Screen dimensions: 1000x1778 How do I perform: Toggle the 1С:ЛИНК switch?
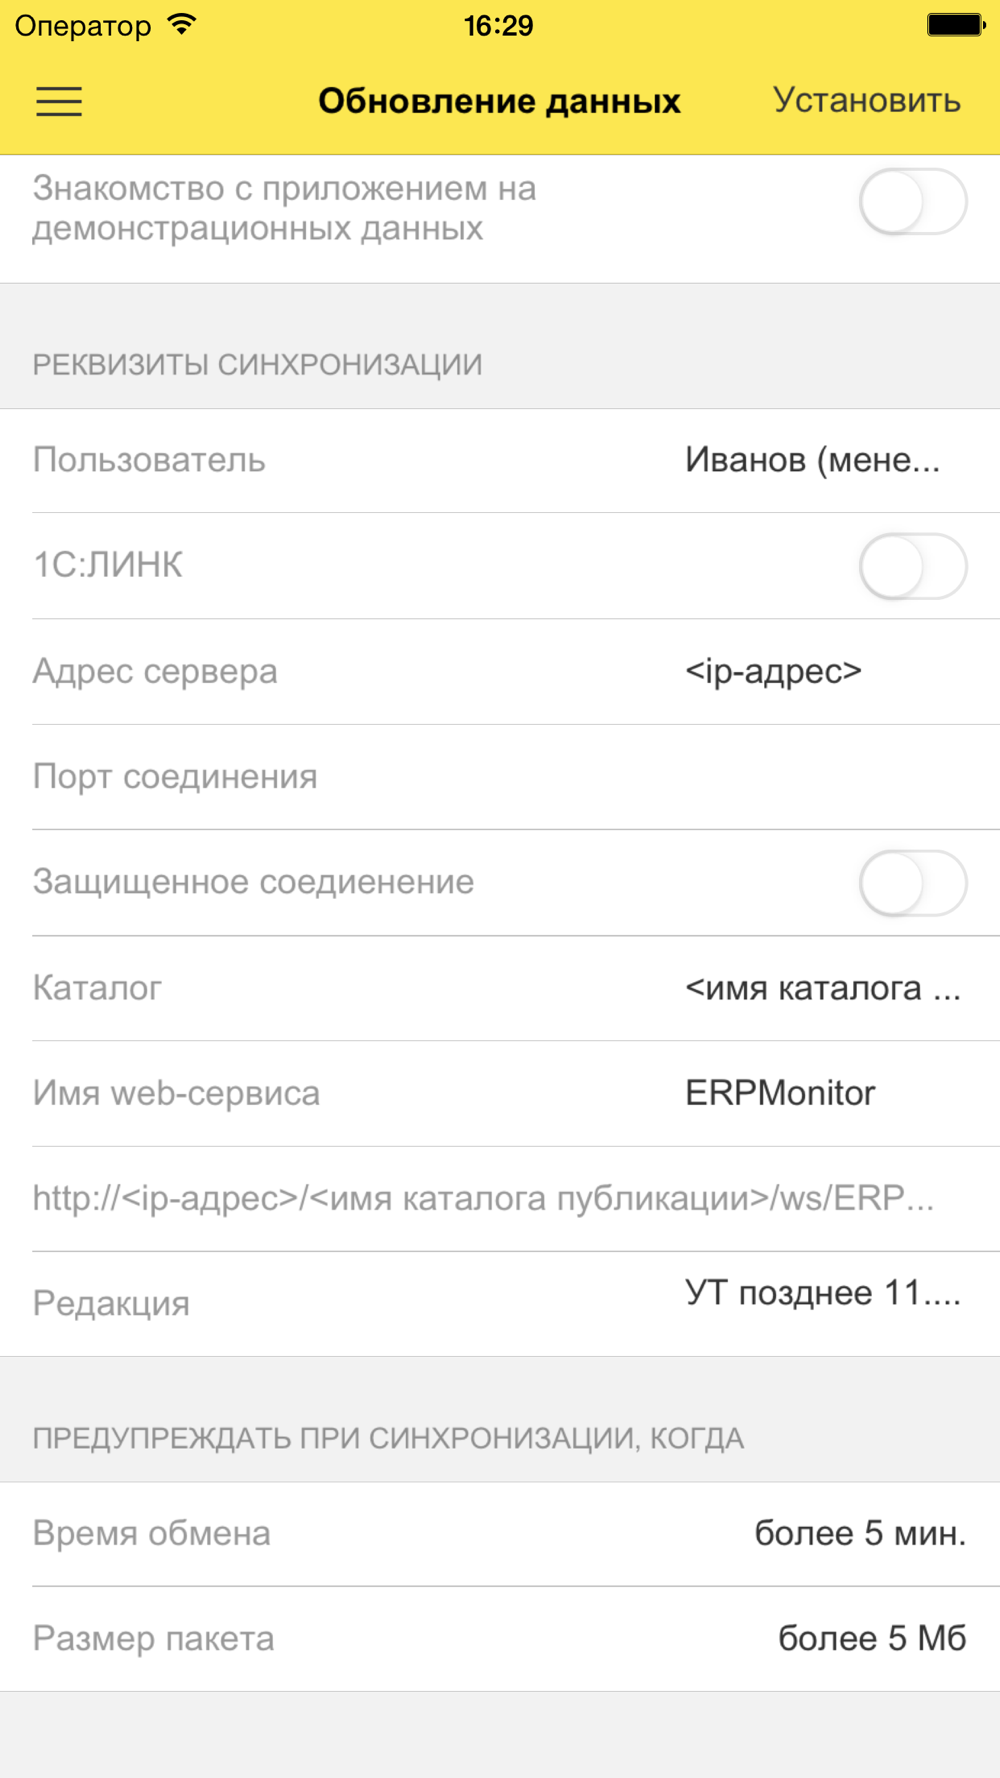(912, 566)
